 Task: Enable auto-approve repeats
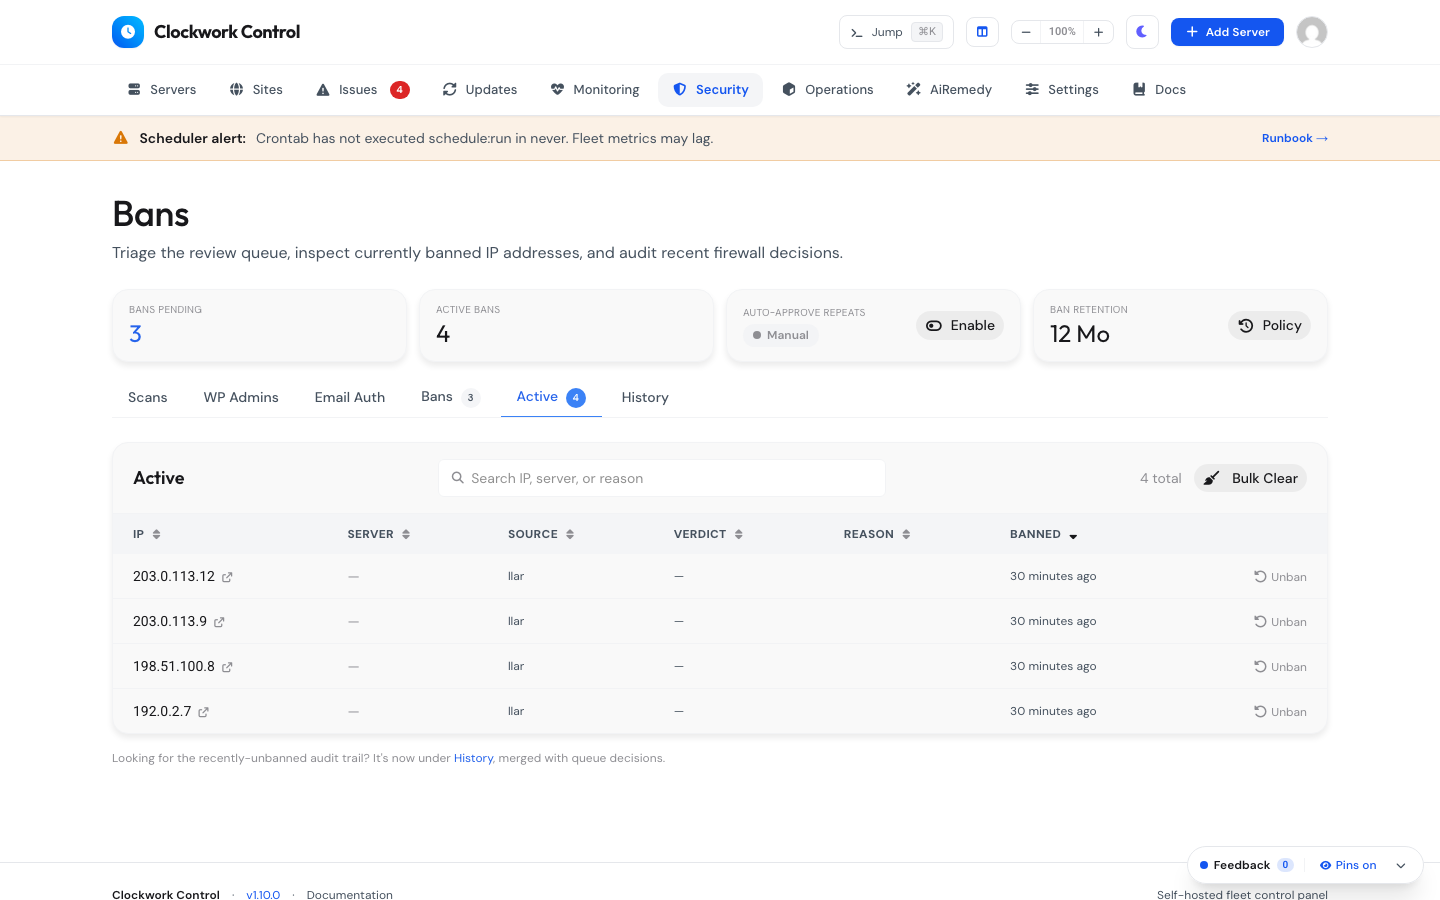tap(960, 325)
